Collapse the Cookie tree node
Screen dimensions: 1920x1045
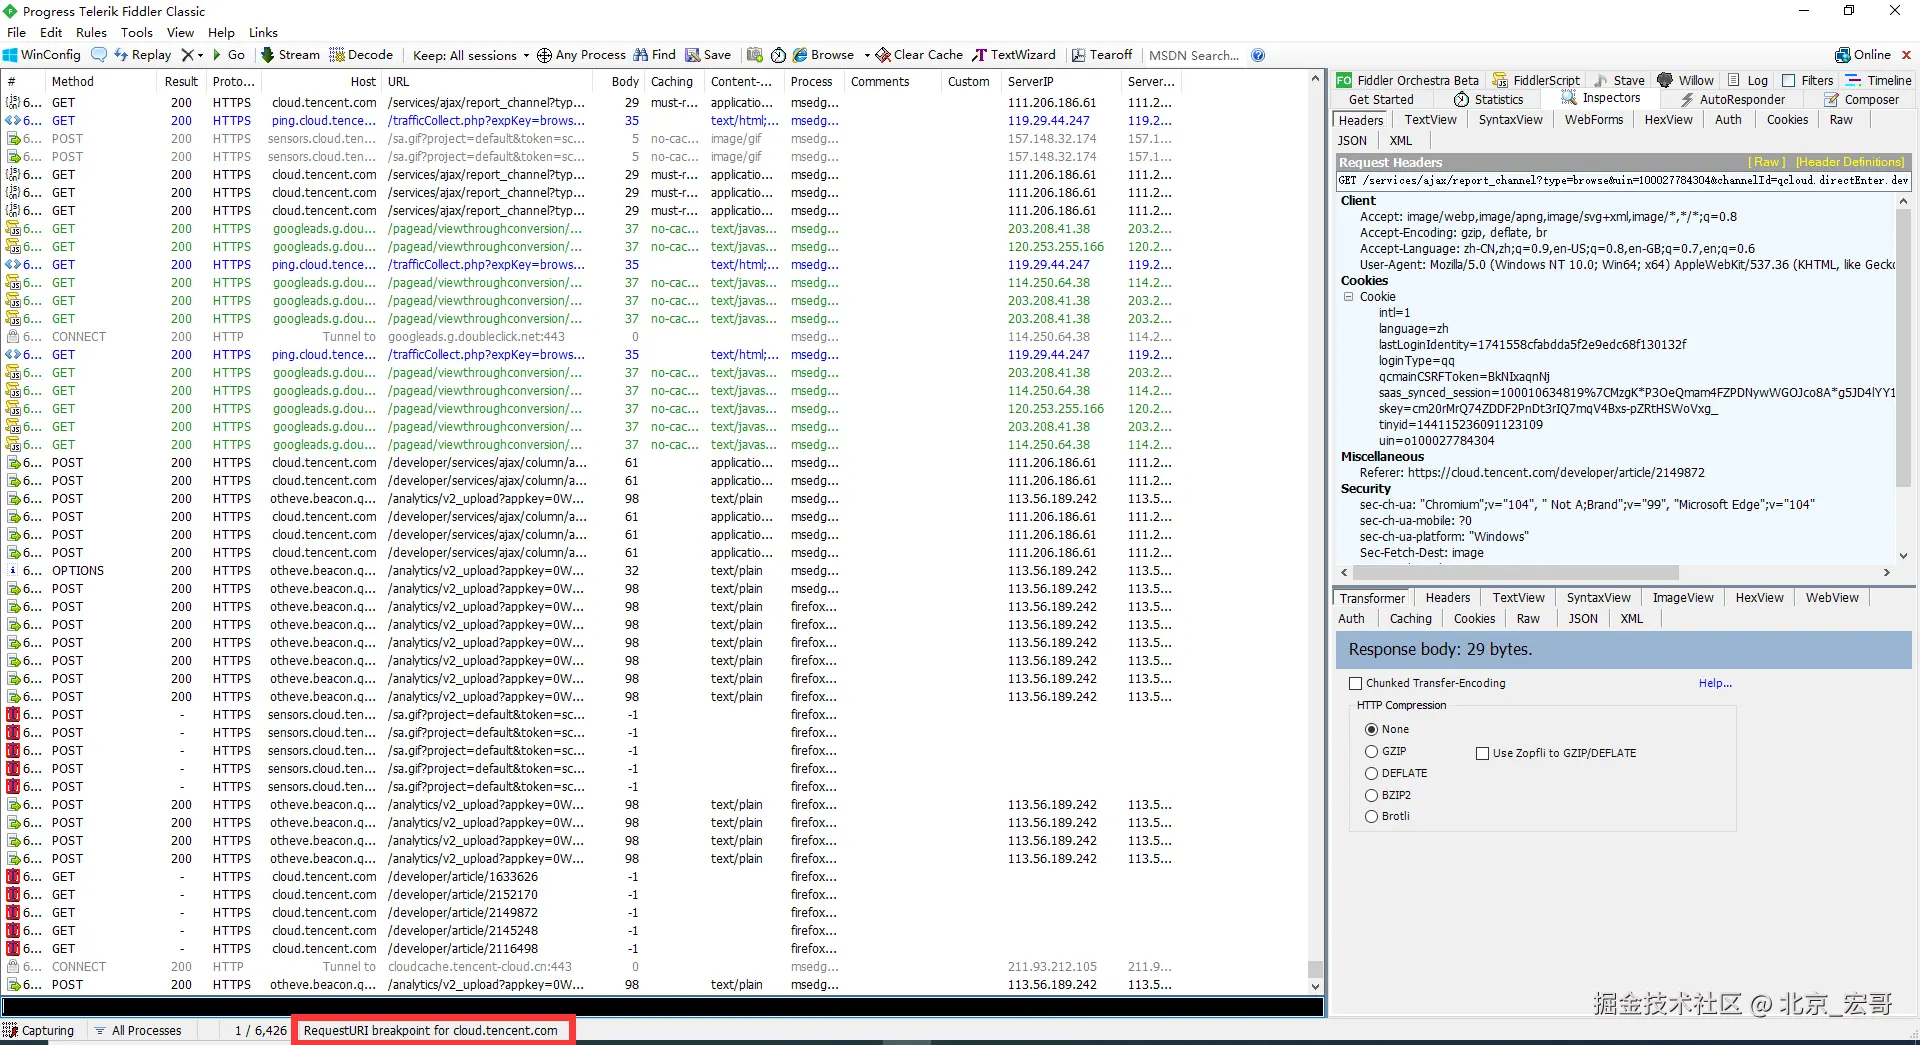pyautogui.click(x=1348, y=297)
